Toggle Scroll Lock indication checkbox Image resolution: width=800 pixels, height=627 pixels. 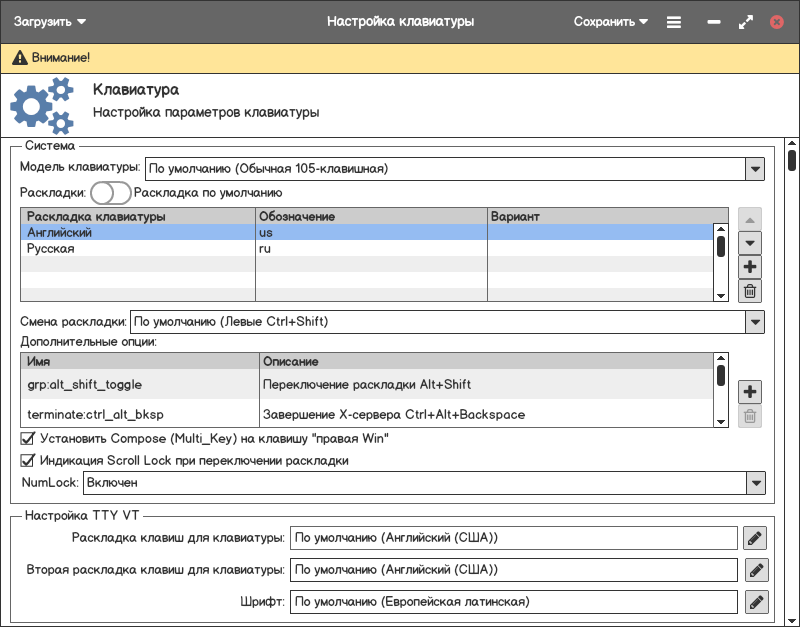tap(28, 461)
